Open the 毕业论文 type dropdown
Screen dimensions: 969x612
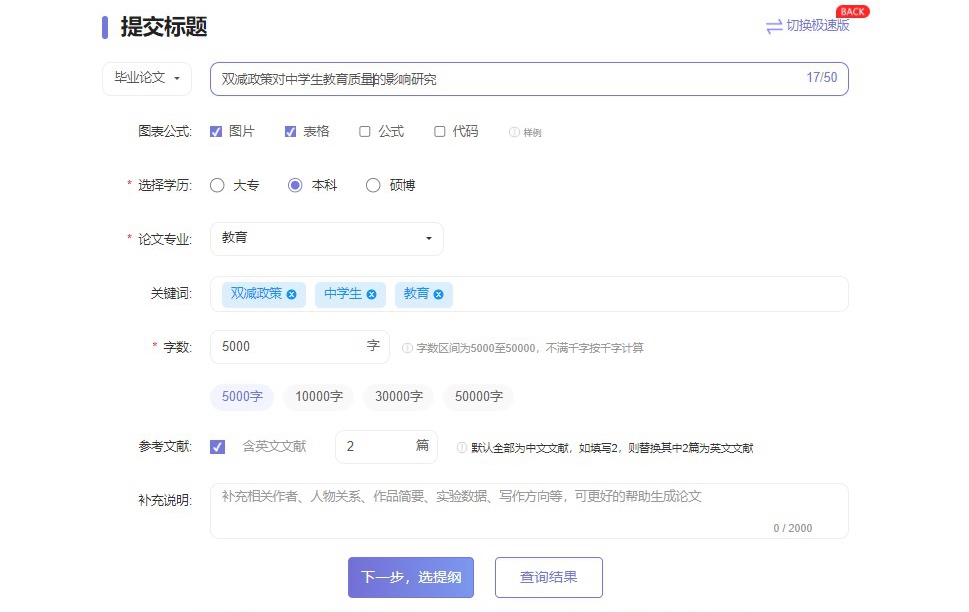coord(147,78)
